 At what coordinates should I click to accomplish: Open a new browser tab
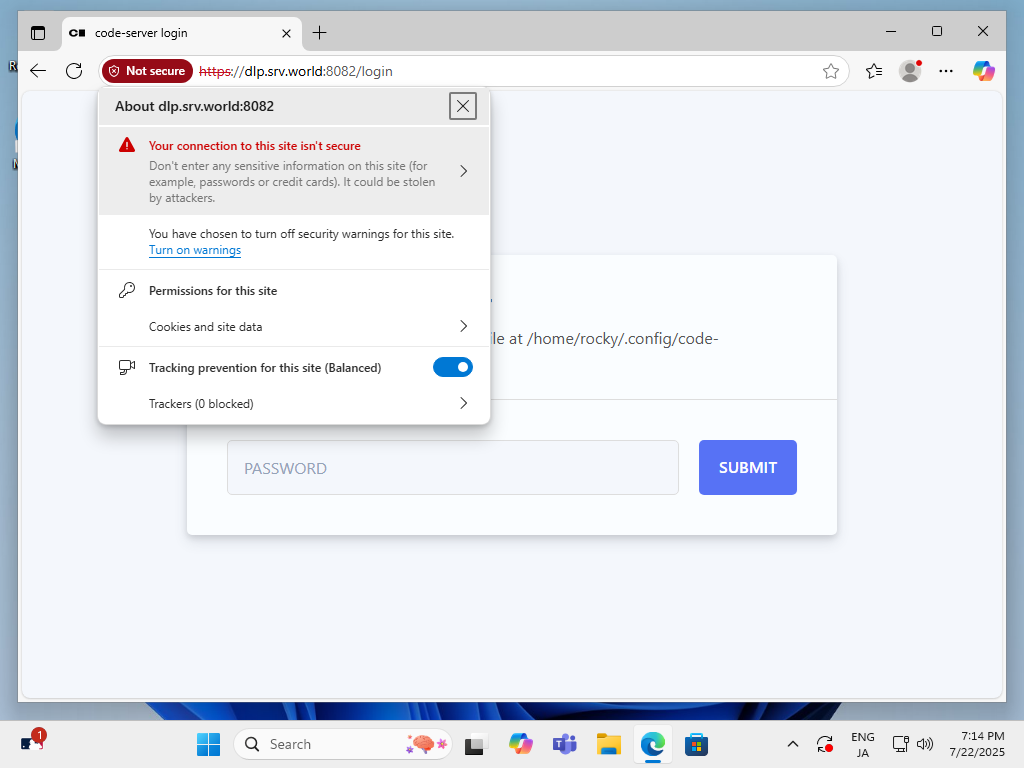(319, 33)
